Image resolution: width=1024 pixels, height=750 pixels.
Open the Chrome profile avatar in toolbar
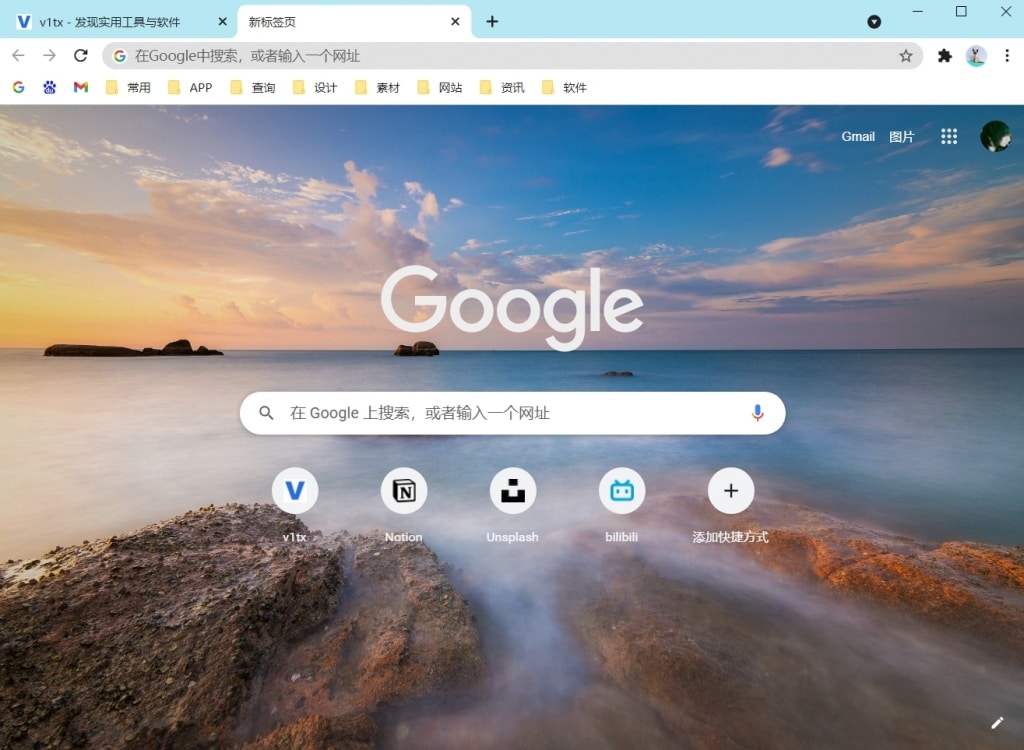point(976,56)
